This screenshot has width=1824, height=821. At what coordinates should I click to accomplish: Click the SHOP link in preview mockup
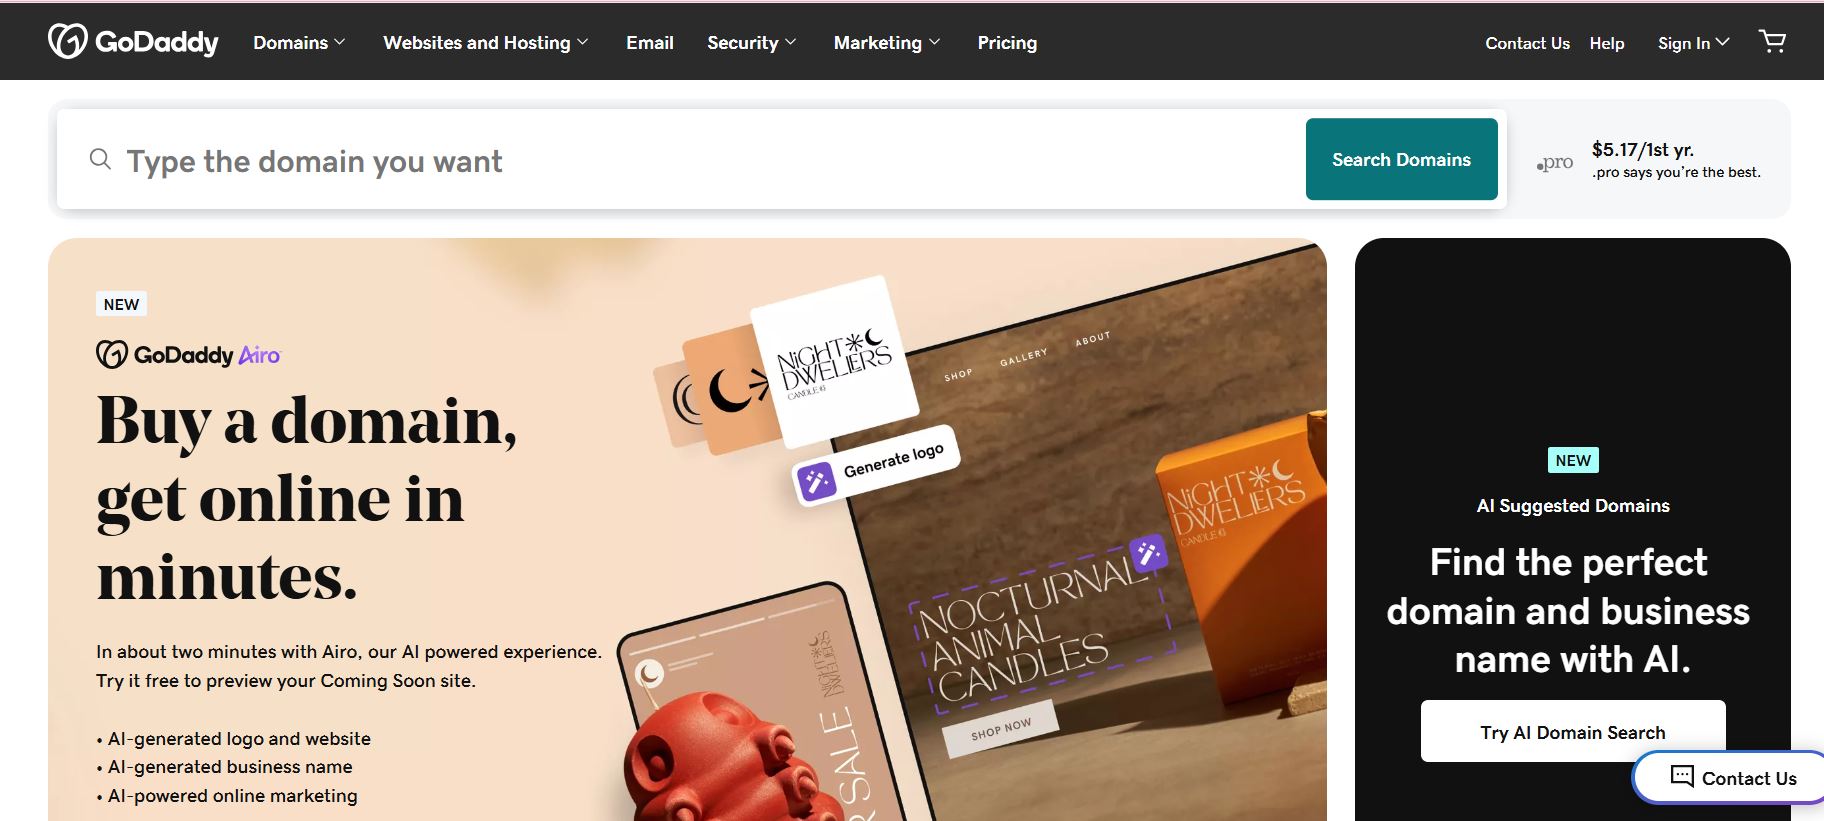958,375
